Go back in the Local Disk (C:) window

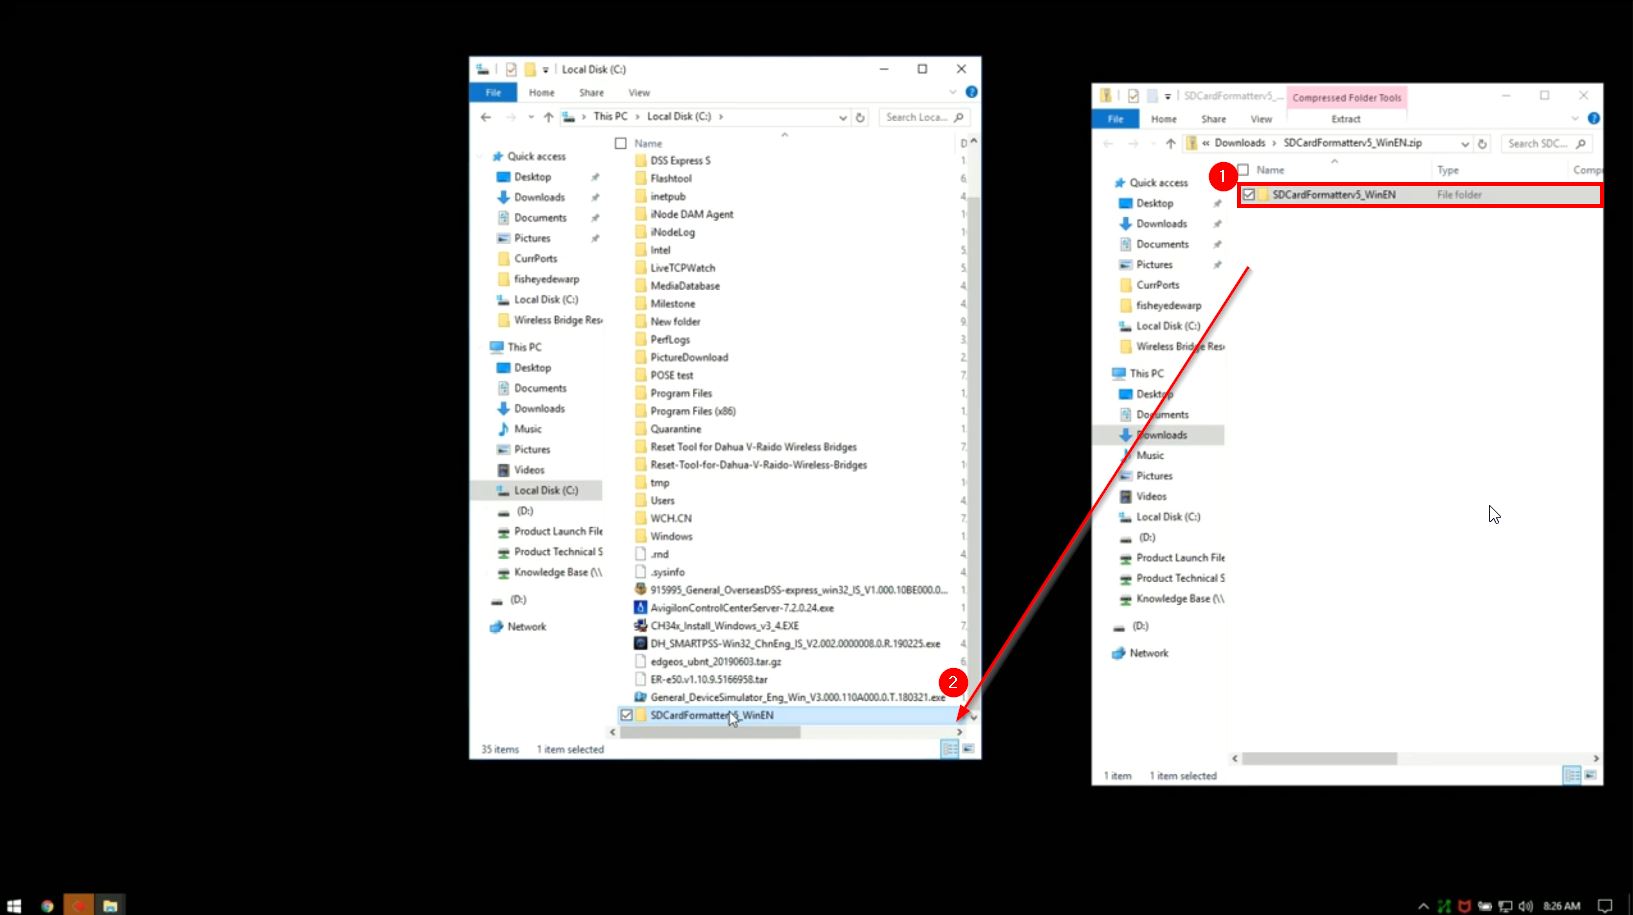click(x=486, y=117)
